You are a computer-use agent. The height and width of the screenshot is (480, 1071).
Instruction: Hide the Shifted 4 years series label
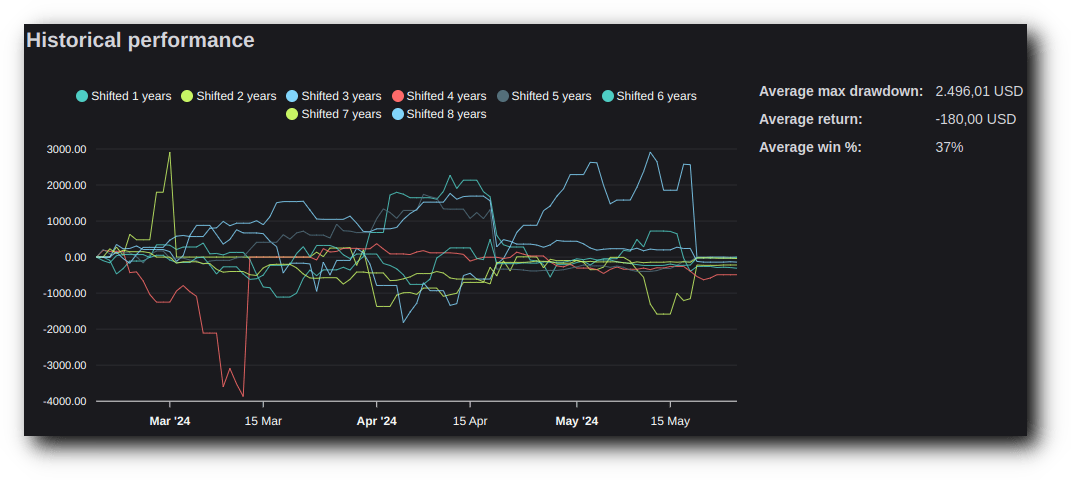point(446,96)
